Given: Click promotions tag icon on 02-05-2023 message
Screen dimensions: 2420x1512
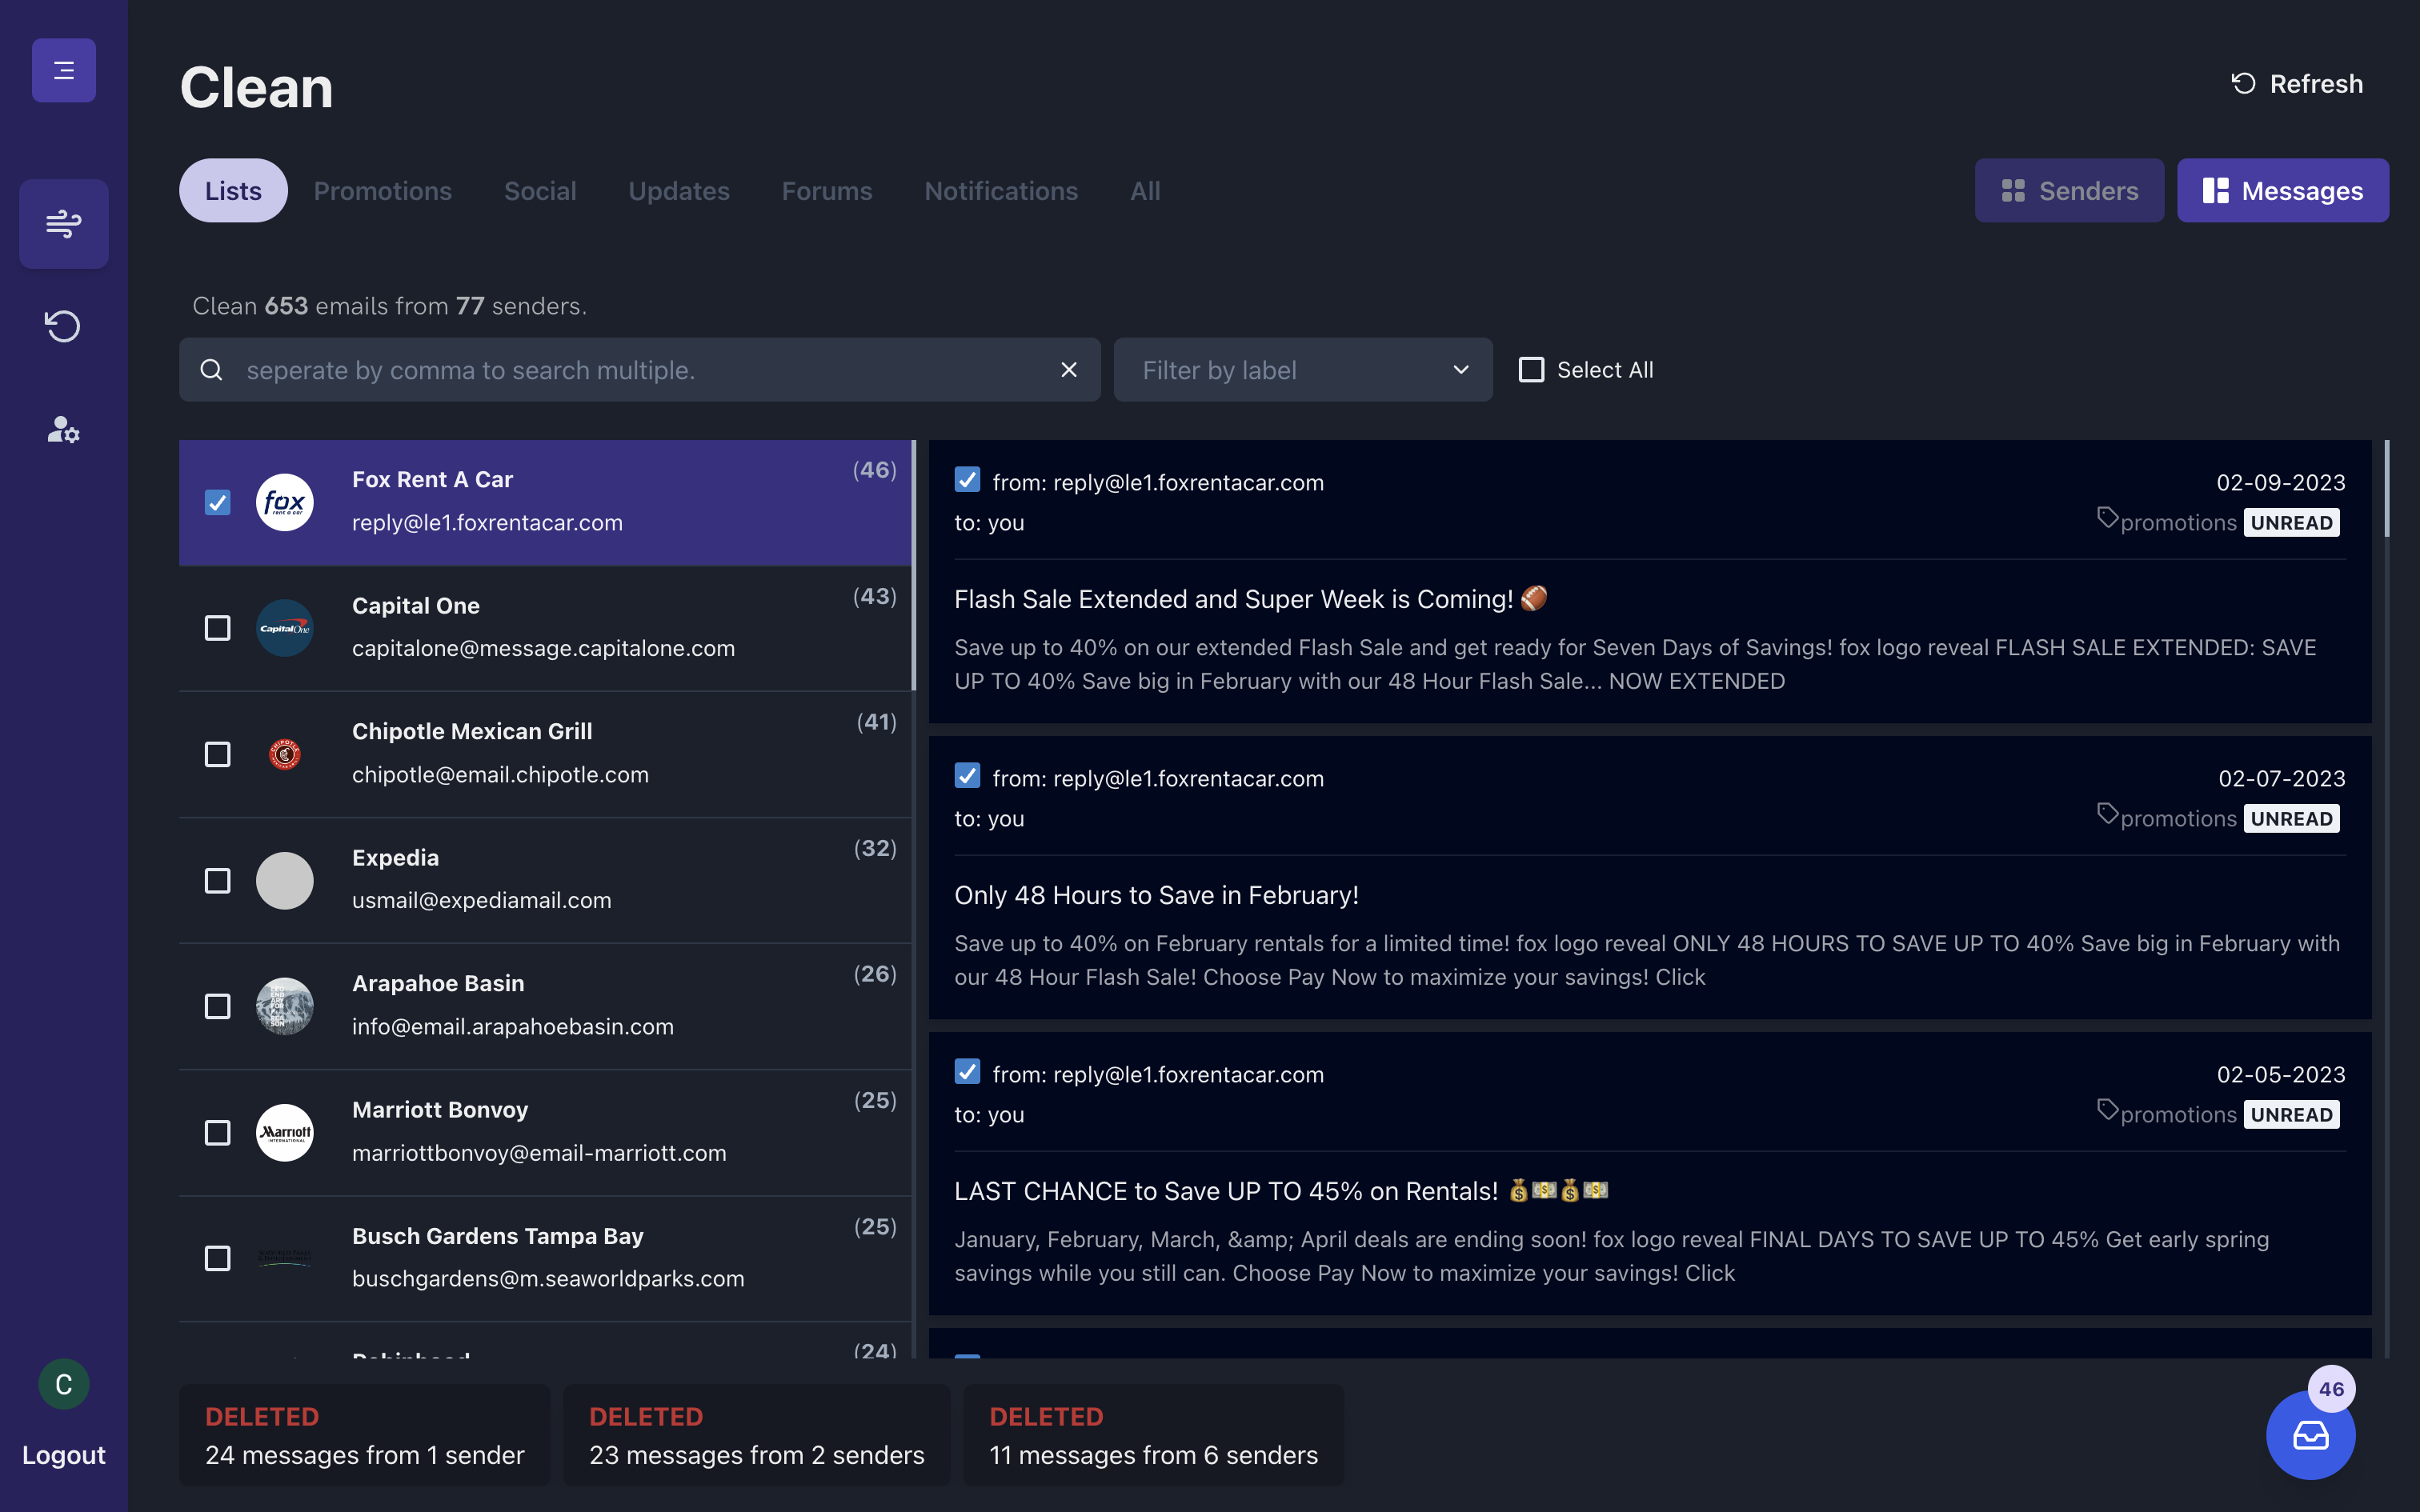Looking at the screenshot, I should pos(2107,1110).
